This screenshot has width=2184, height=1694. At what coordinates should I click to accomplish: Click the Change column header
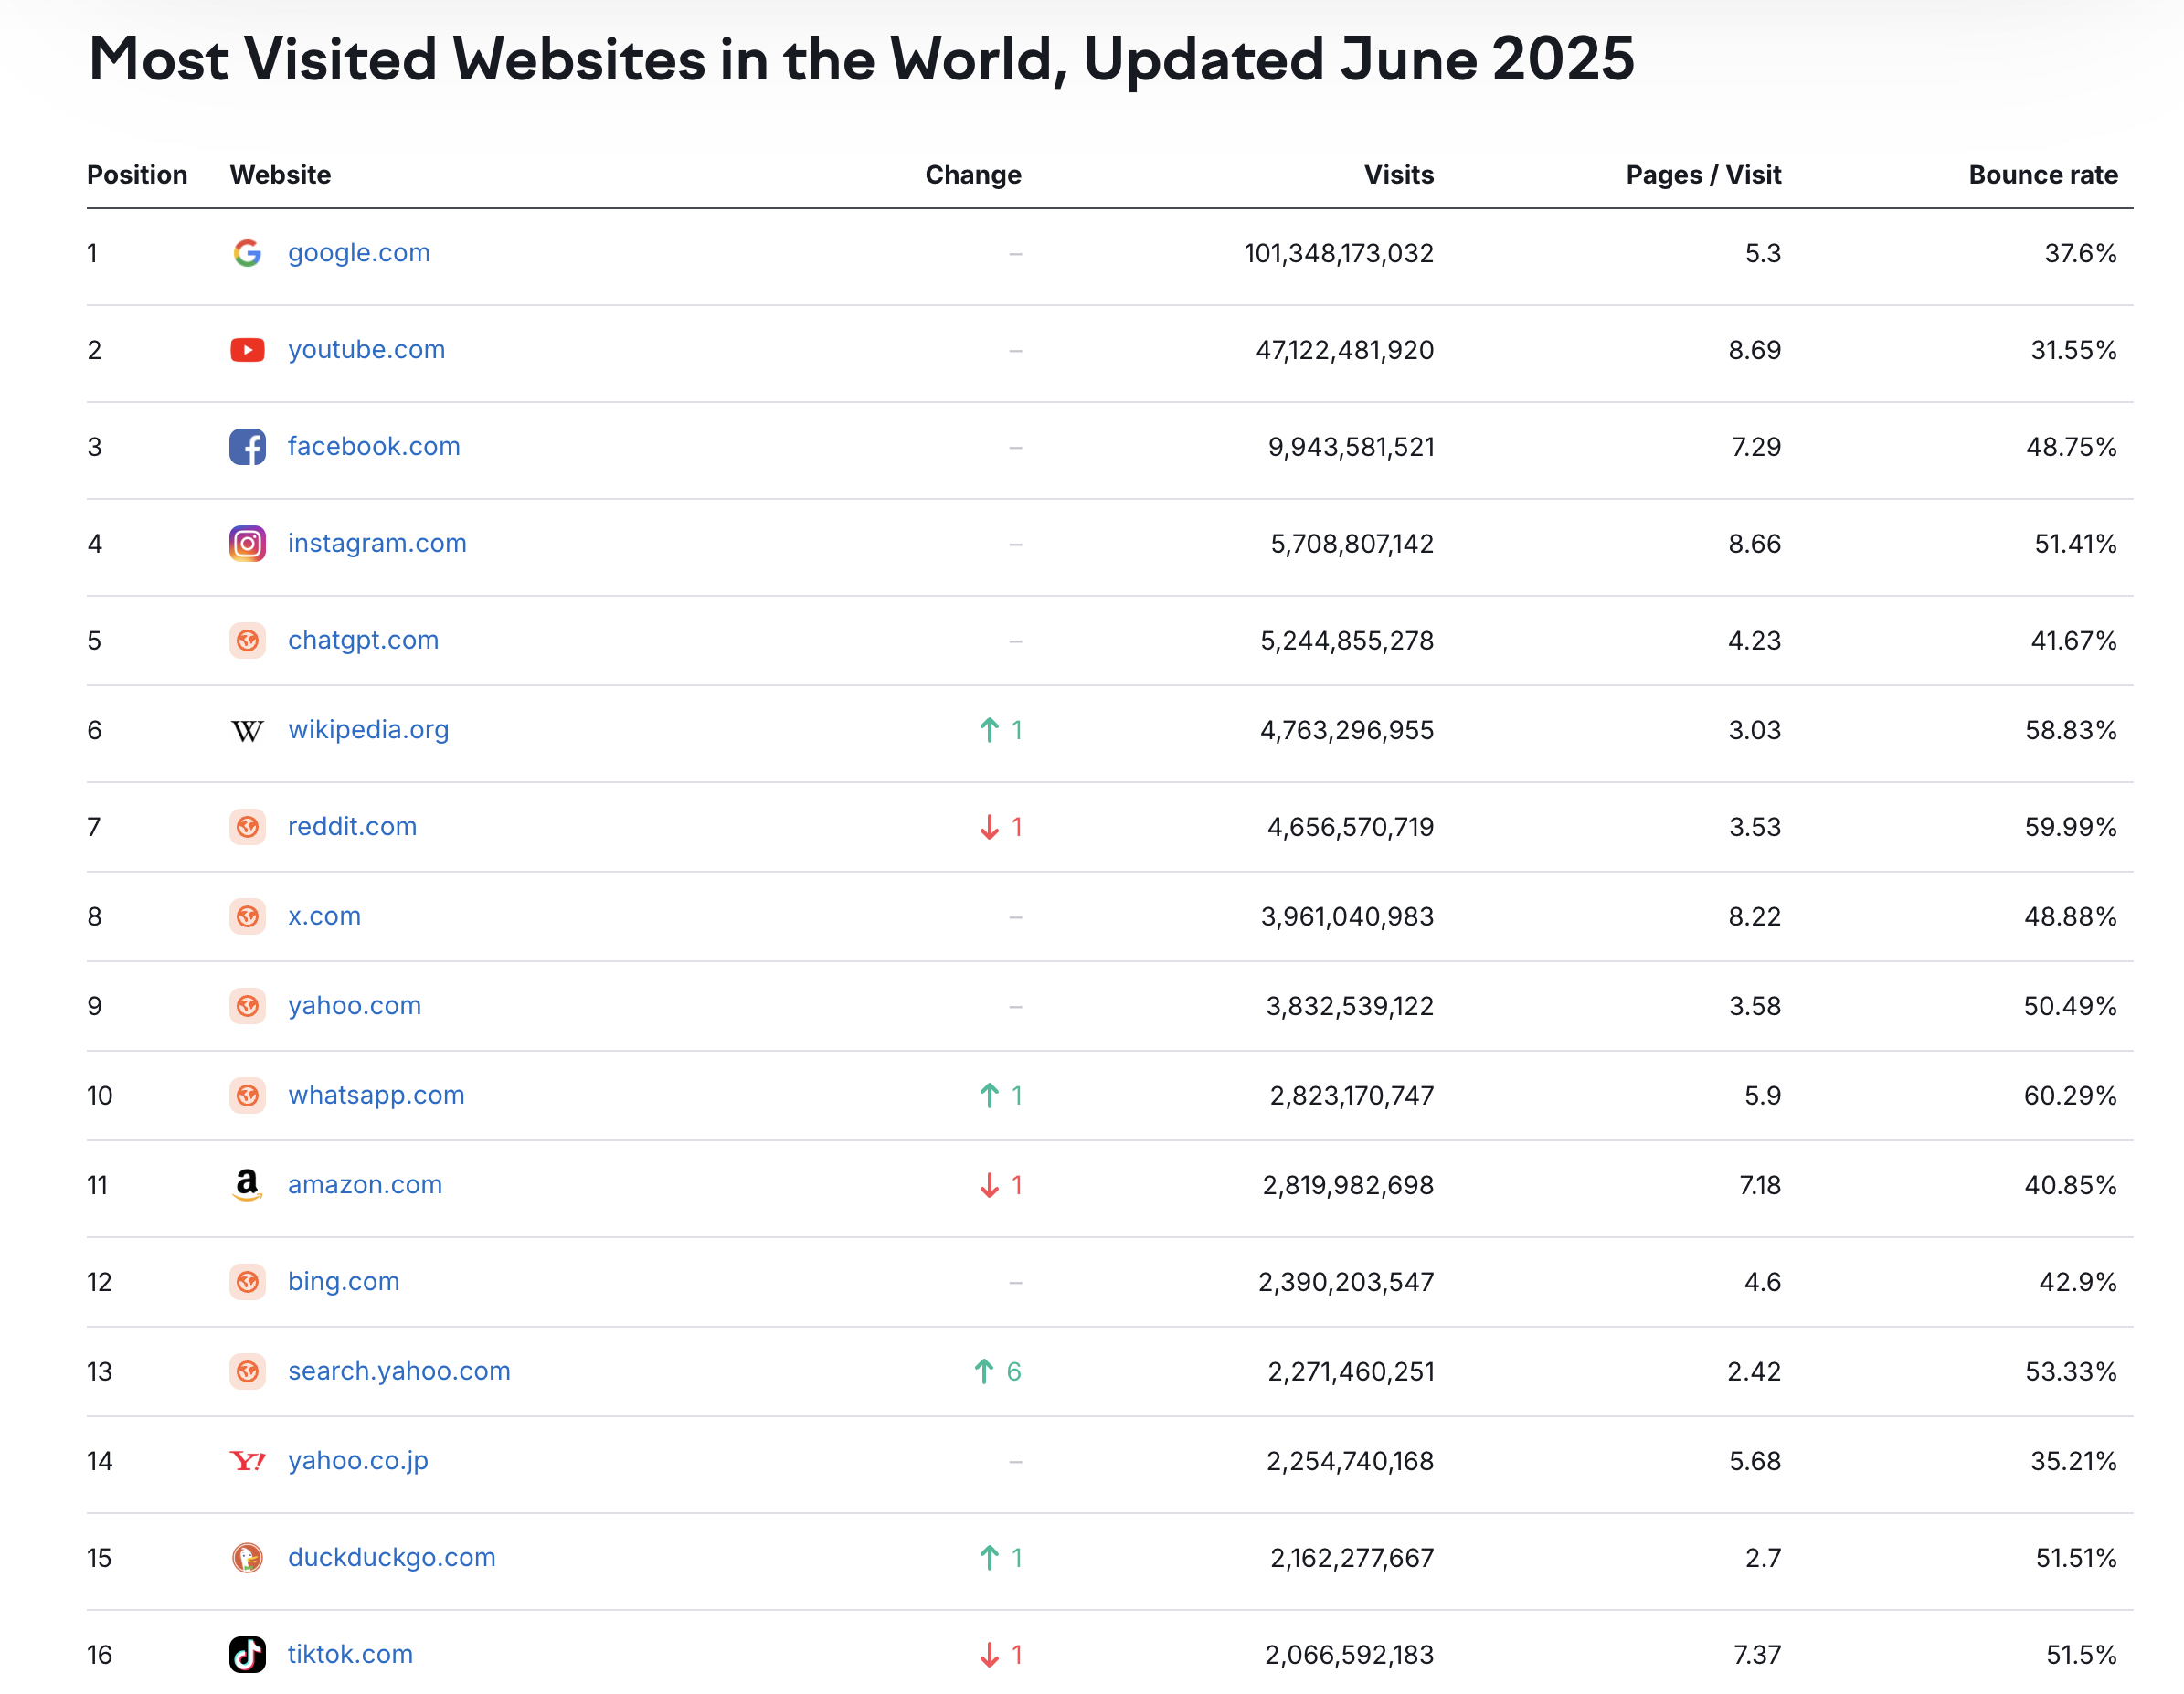pyautogui.click(x=972, y=175)
